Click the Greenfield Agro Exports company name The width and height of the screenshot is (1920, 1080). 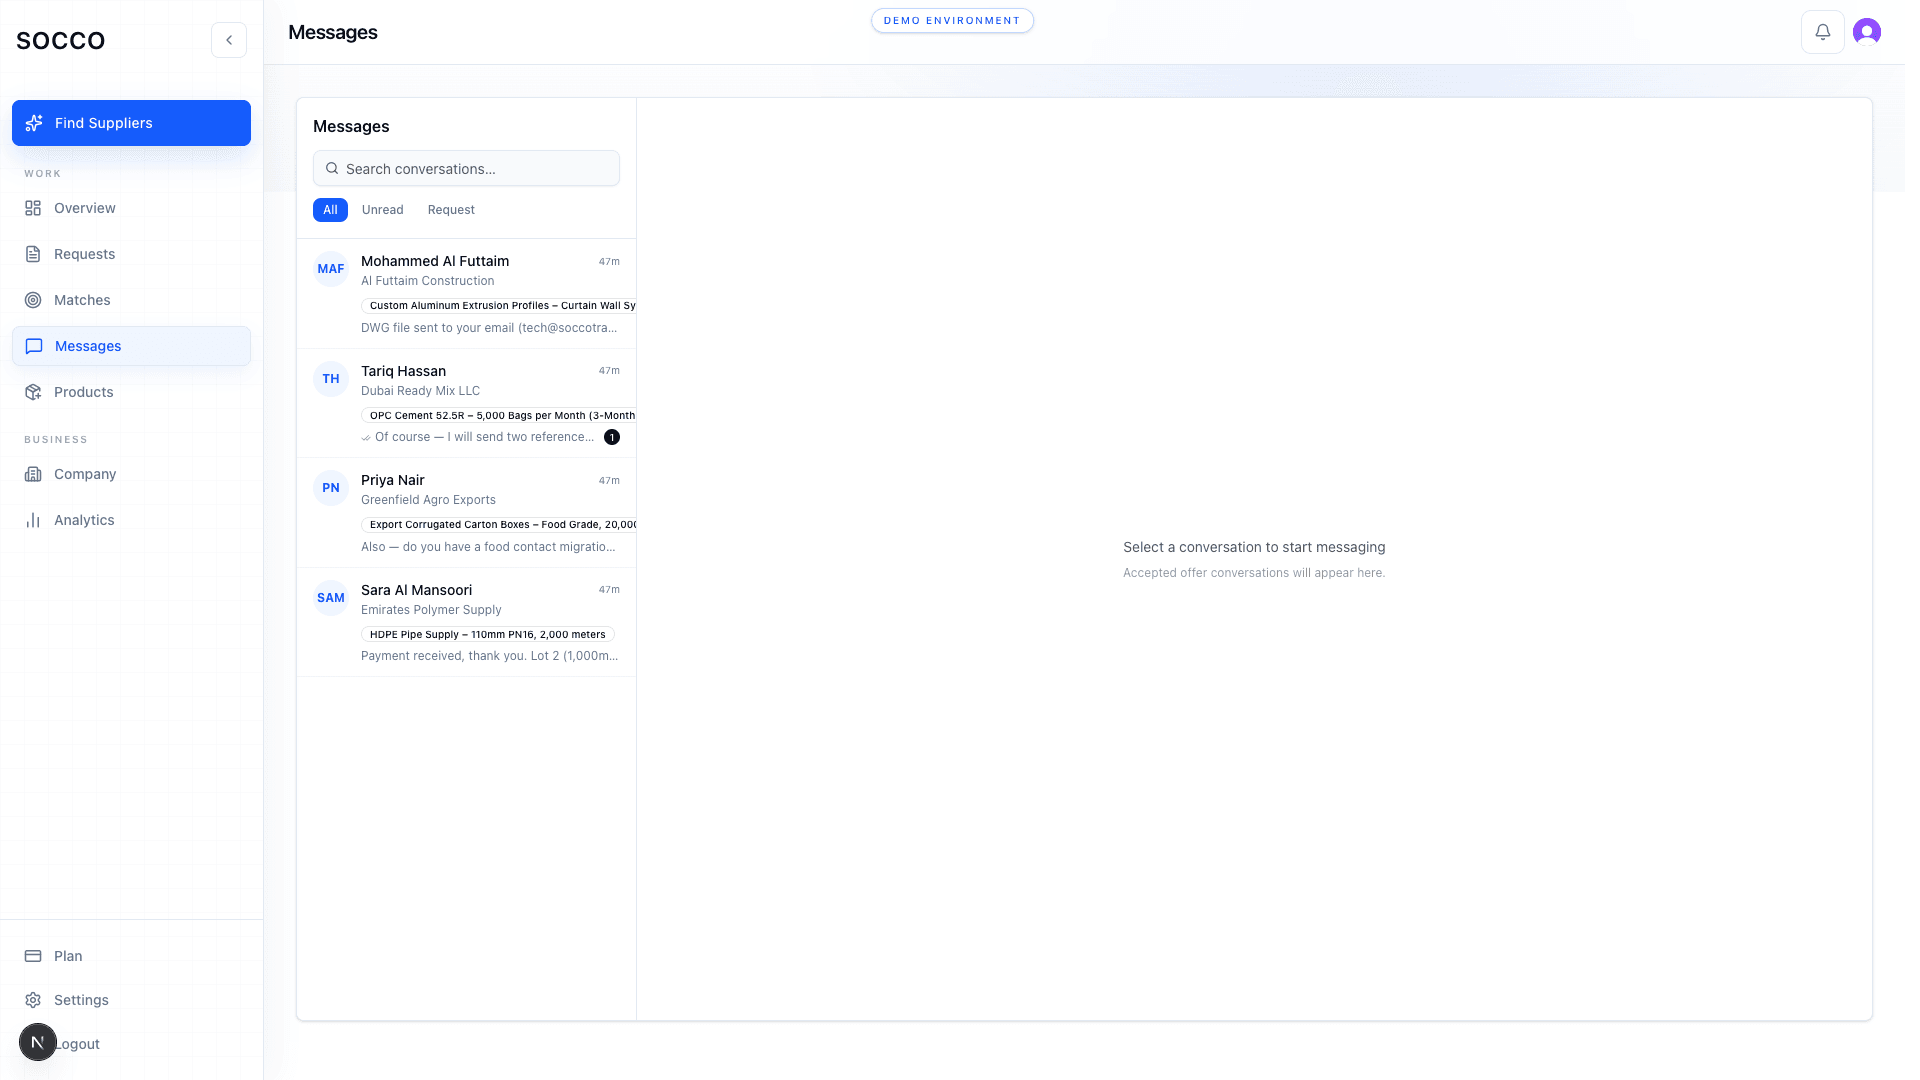428,500
